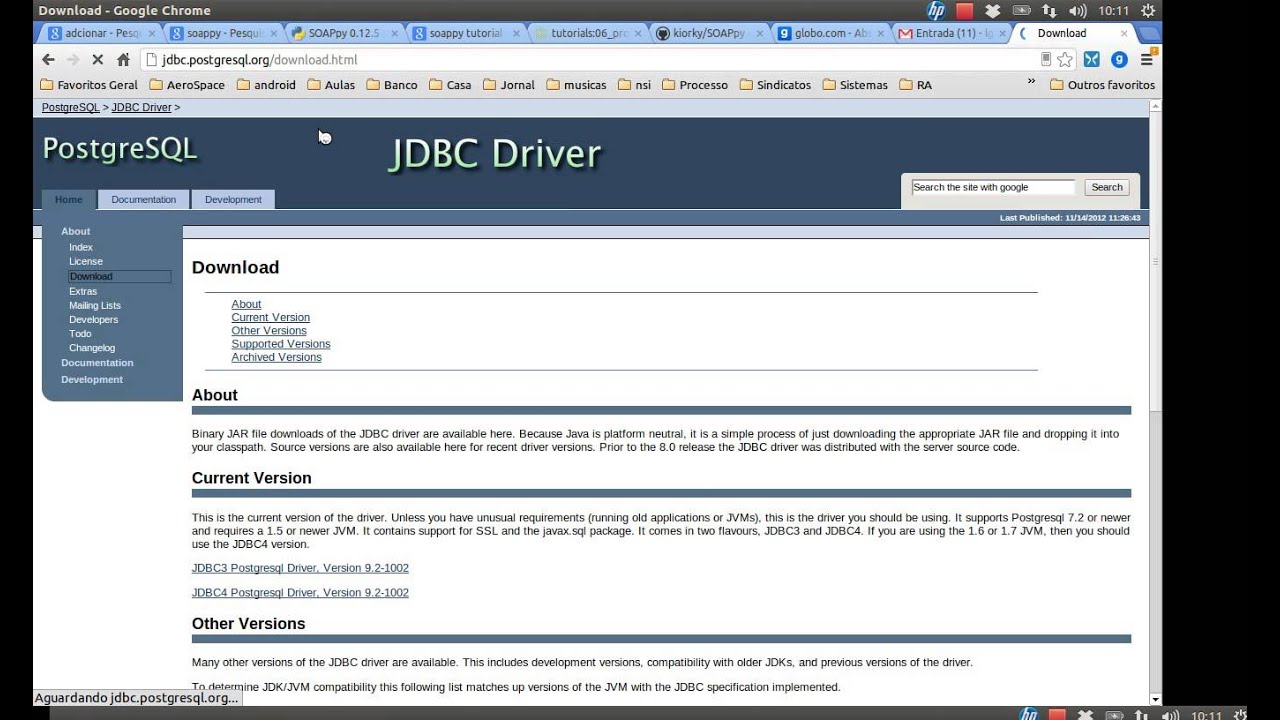Switch to the kiorky/SOAPpy GitHub tab

[708, 33]
